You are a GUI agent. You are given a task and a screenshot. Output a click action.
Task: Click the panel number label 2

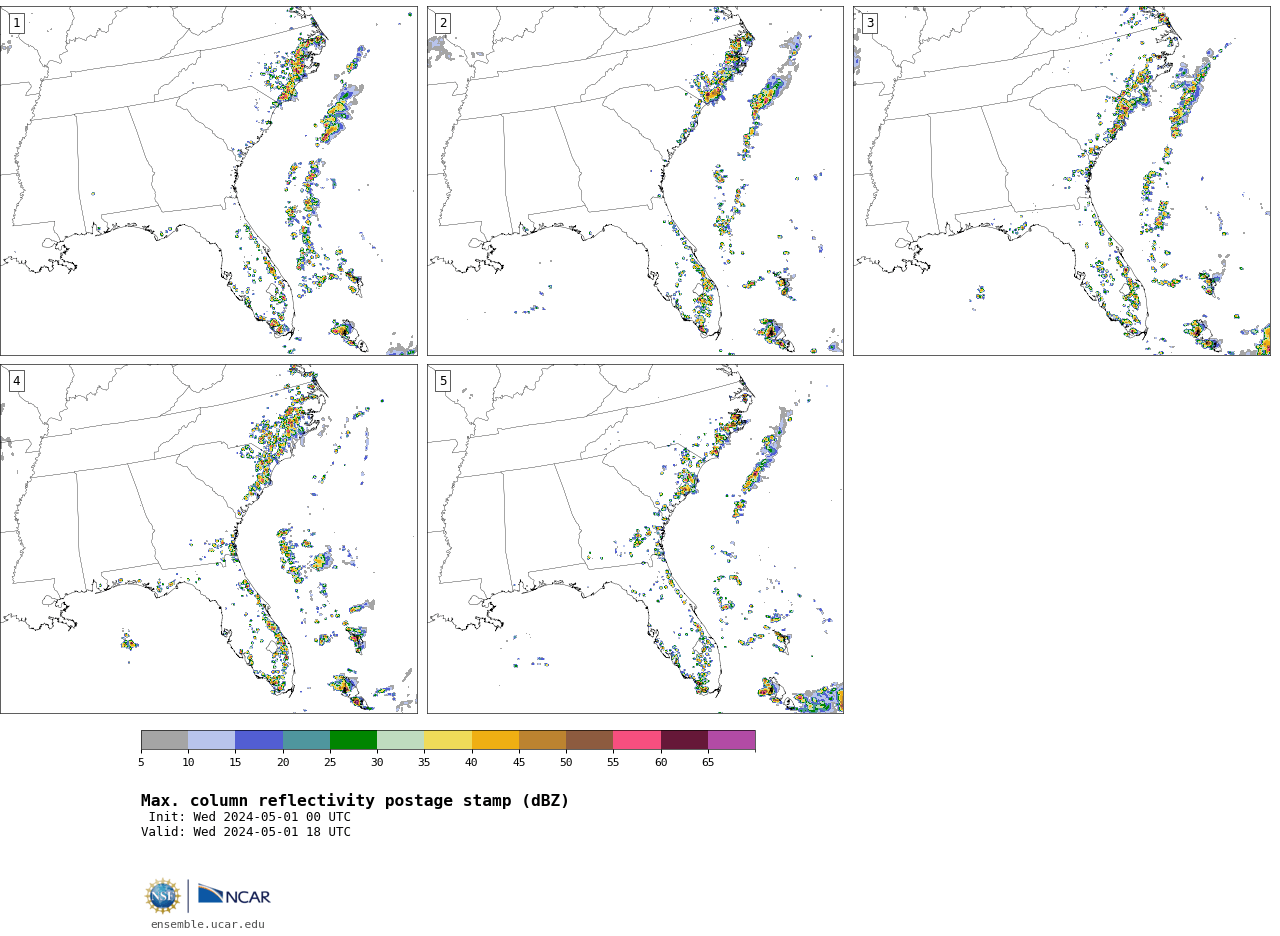[x=443, y=23]
